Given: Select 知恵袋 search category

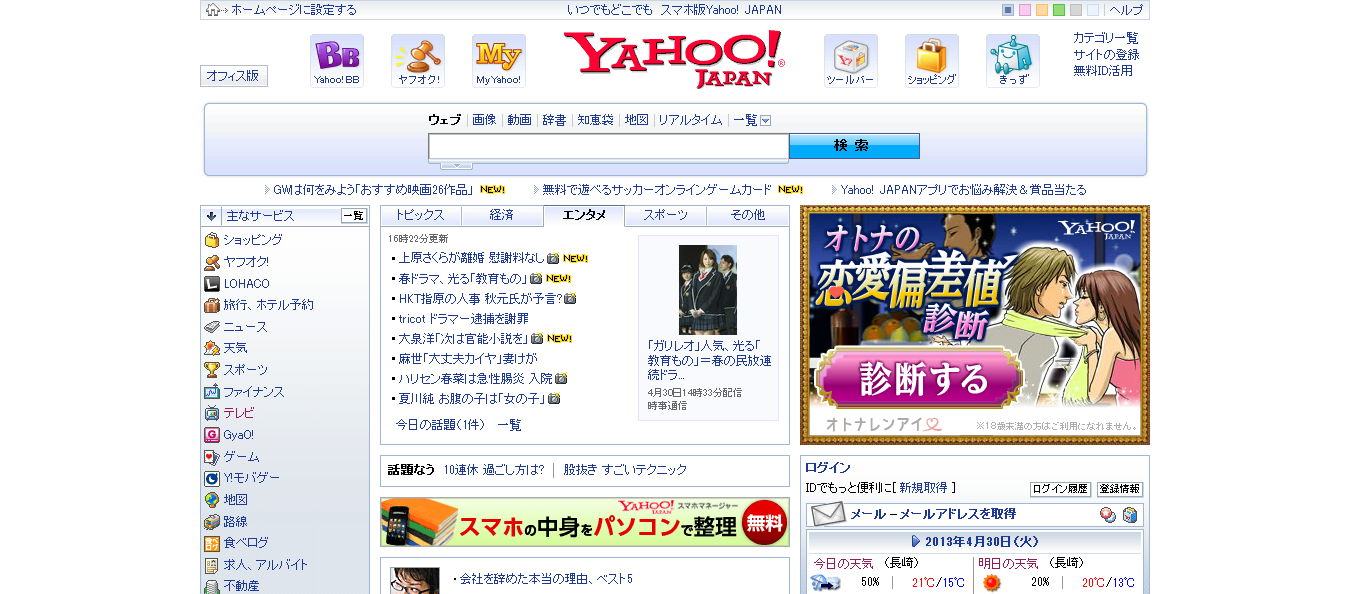Looking at the screenshot, I should click(x=595, y=120).
